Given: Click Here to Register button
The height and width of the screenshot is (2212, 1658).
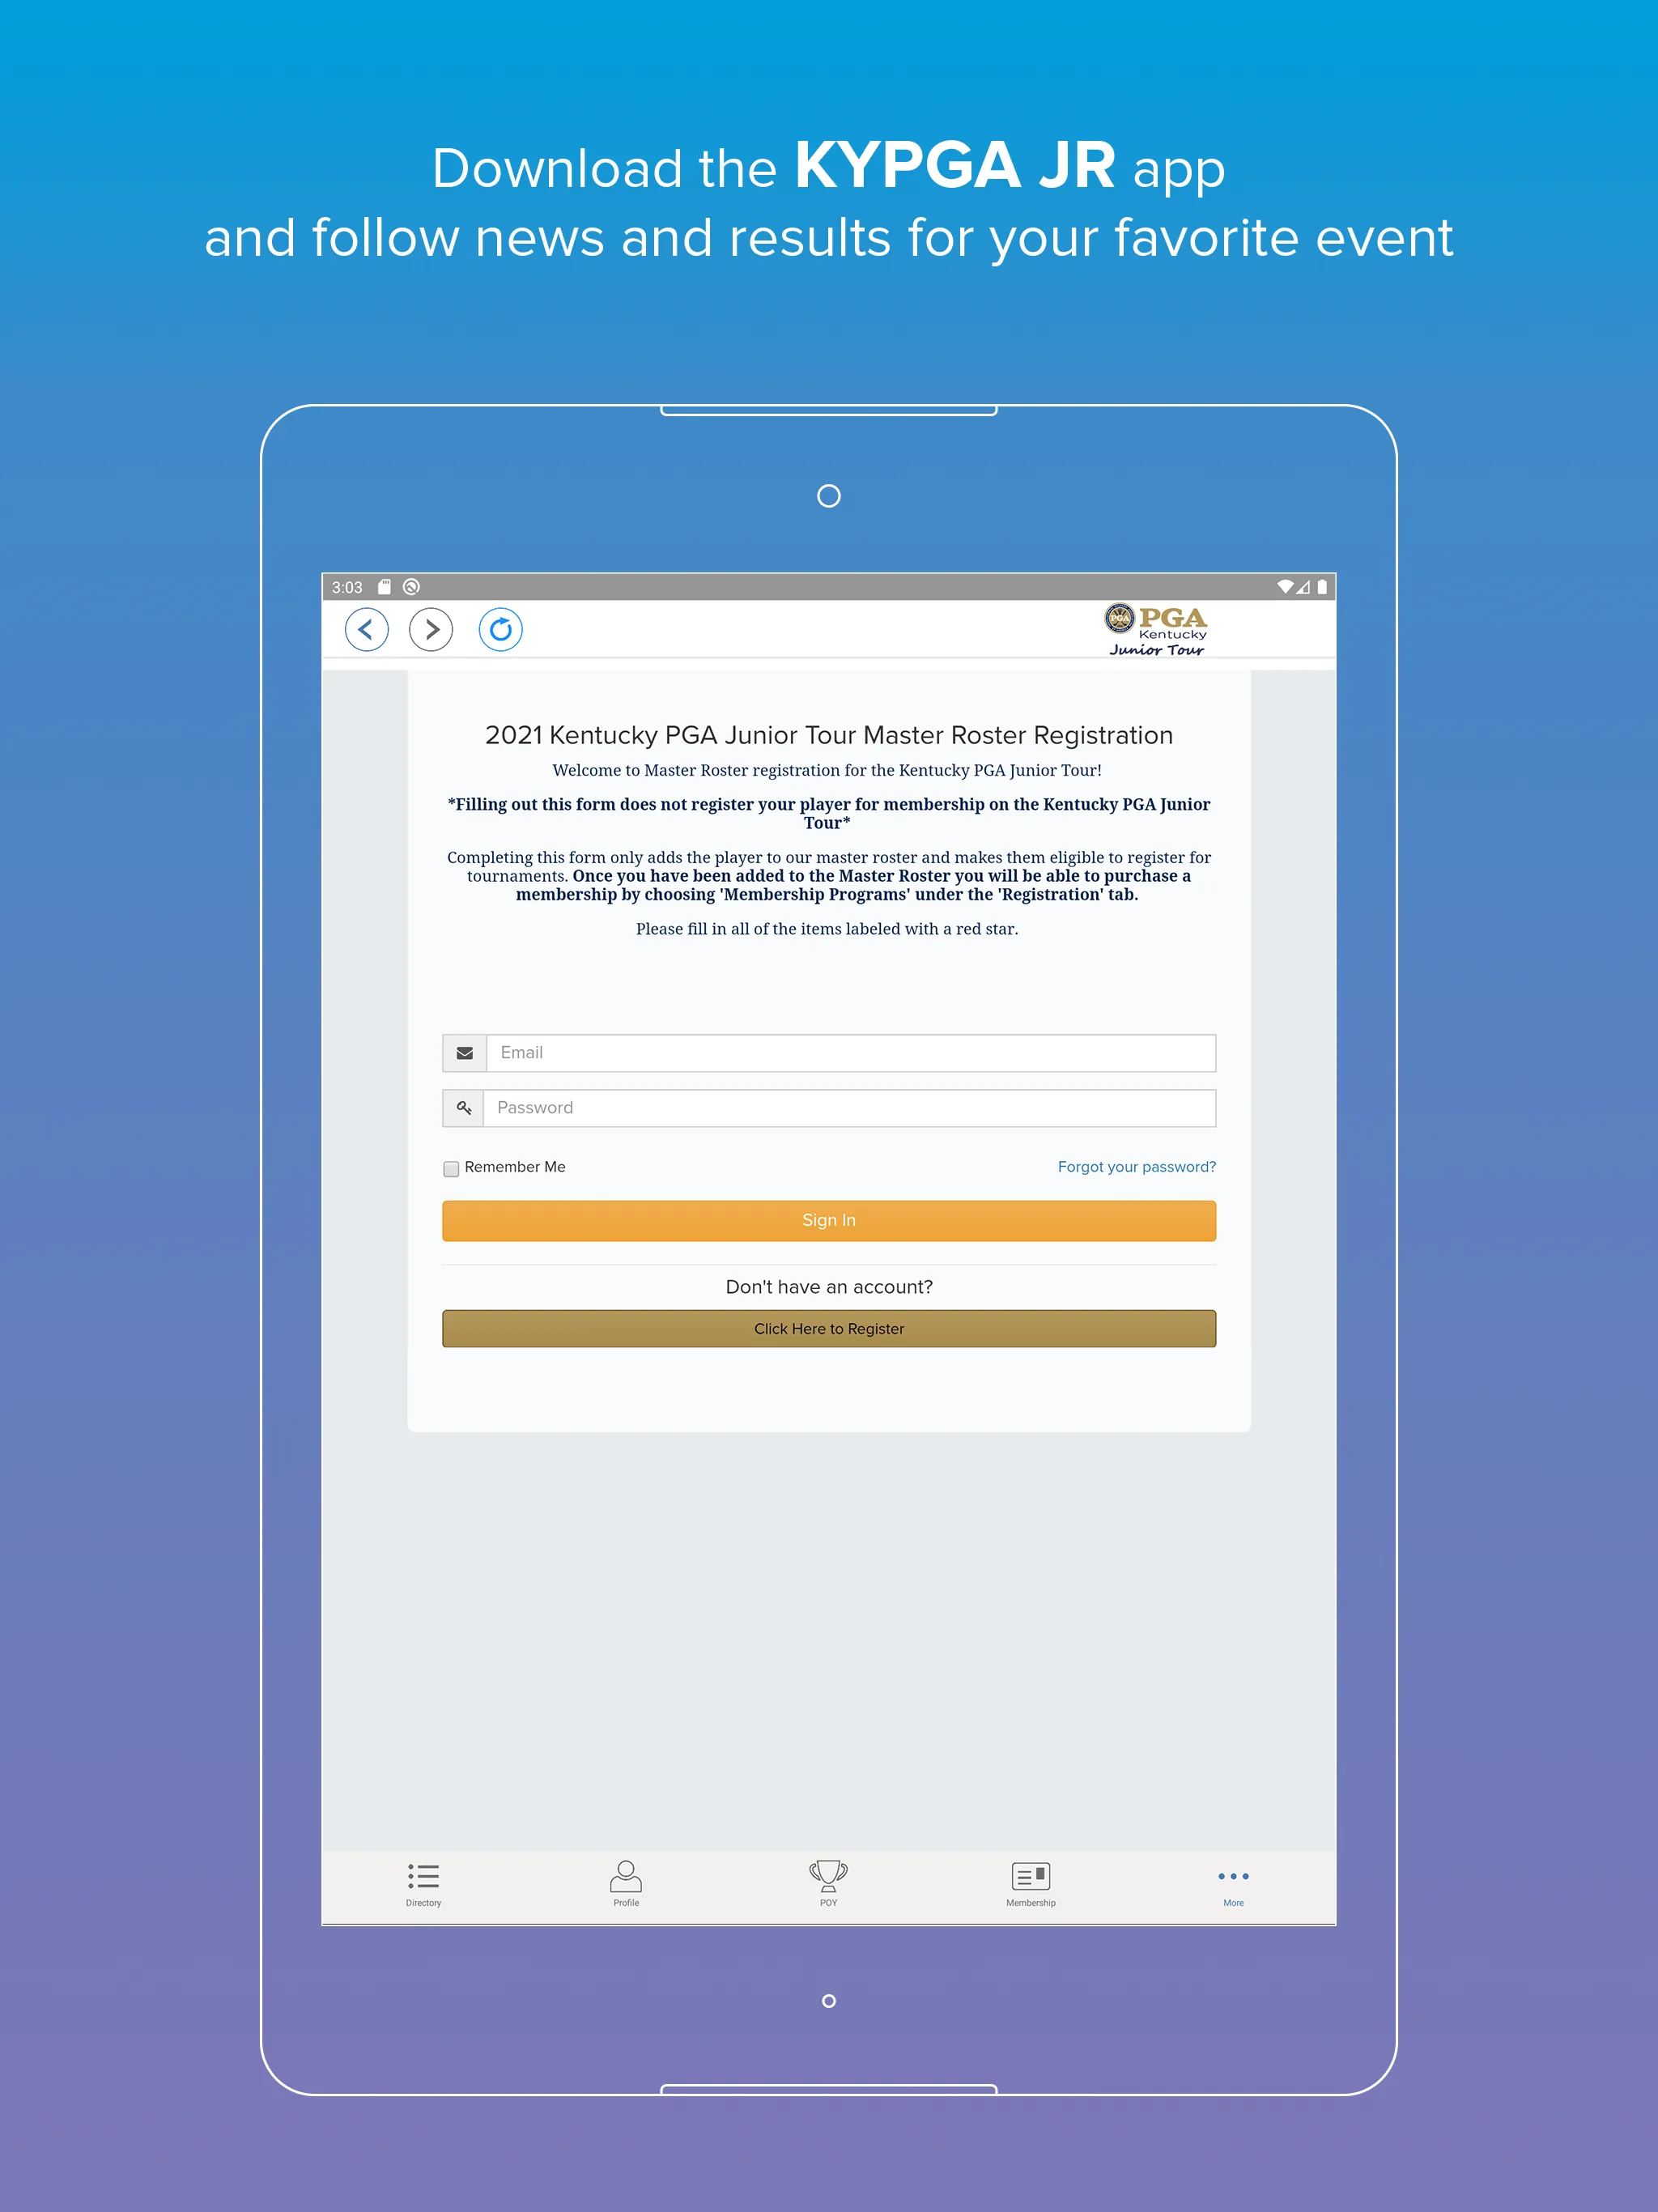Looking at the screenshot, I should [831, 1327].
